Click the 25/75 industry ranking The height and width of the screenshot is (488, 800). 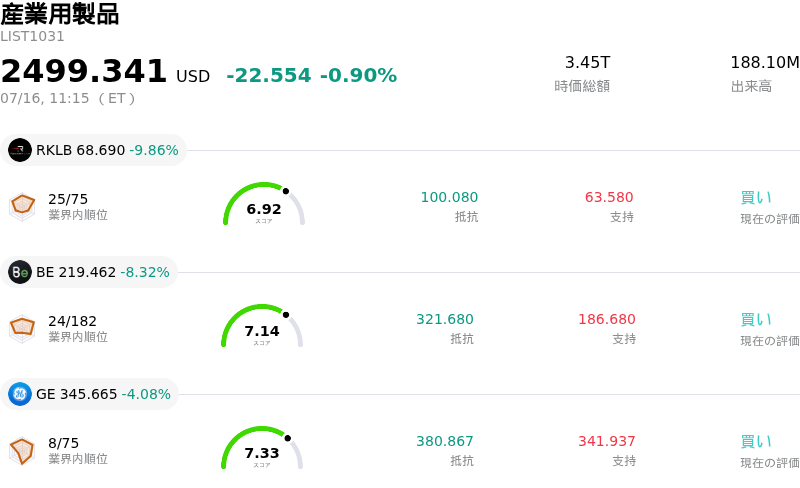coord(68,199)
